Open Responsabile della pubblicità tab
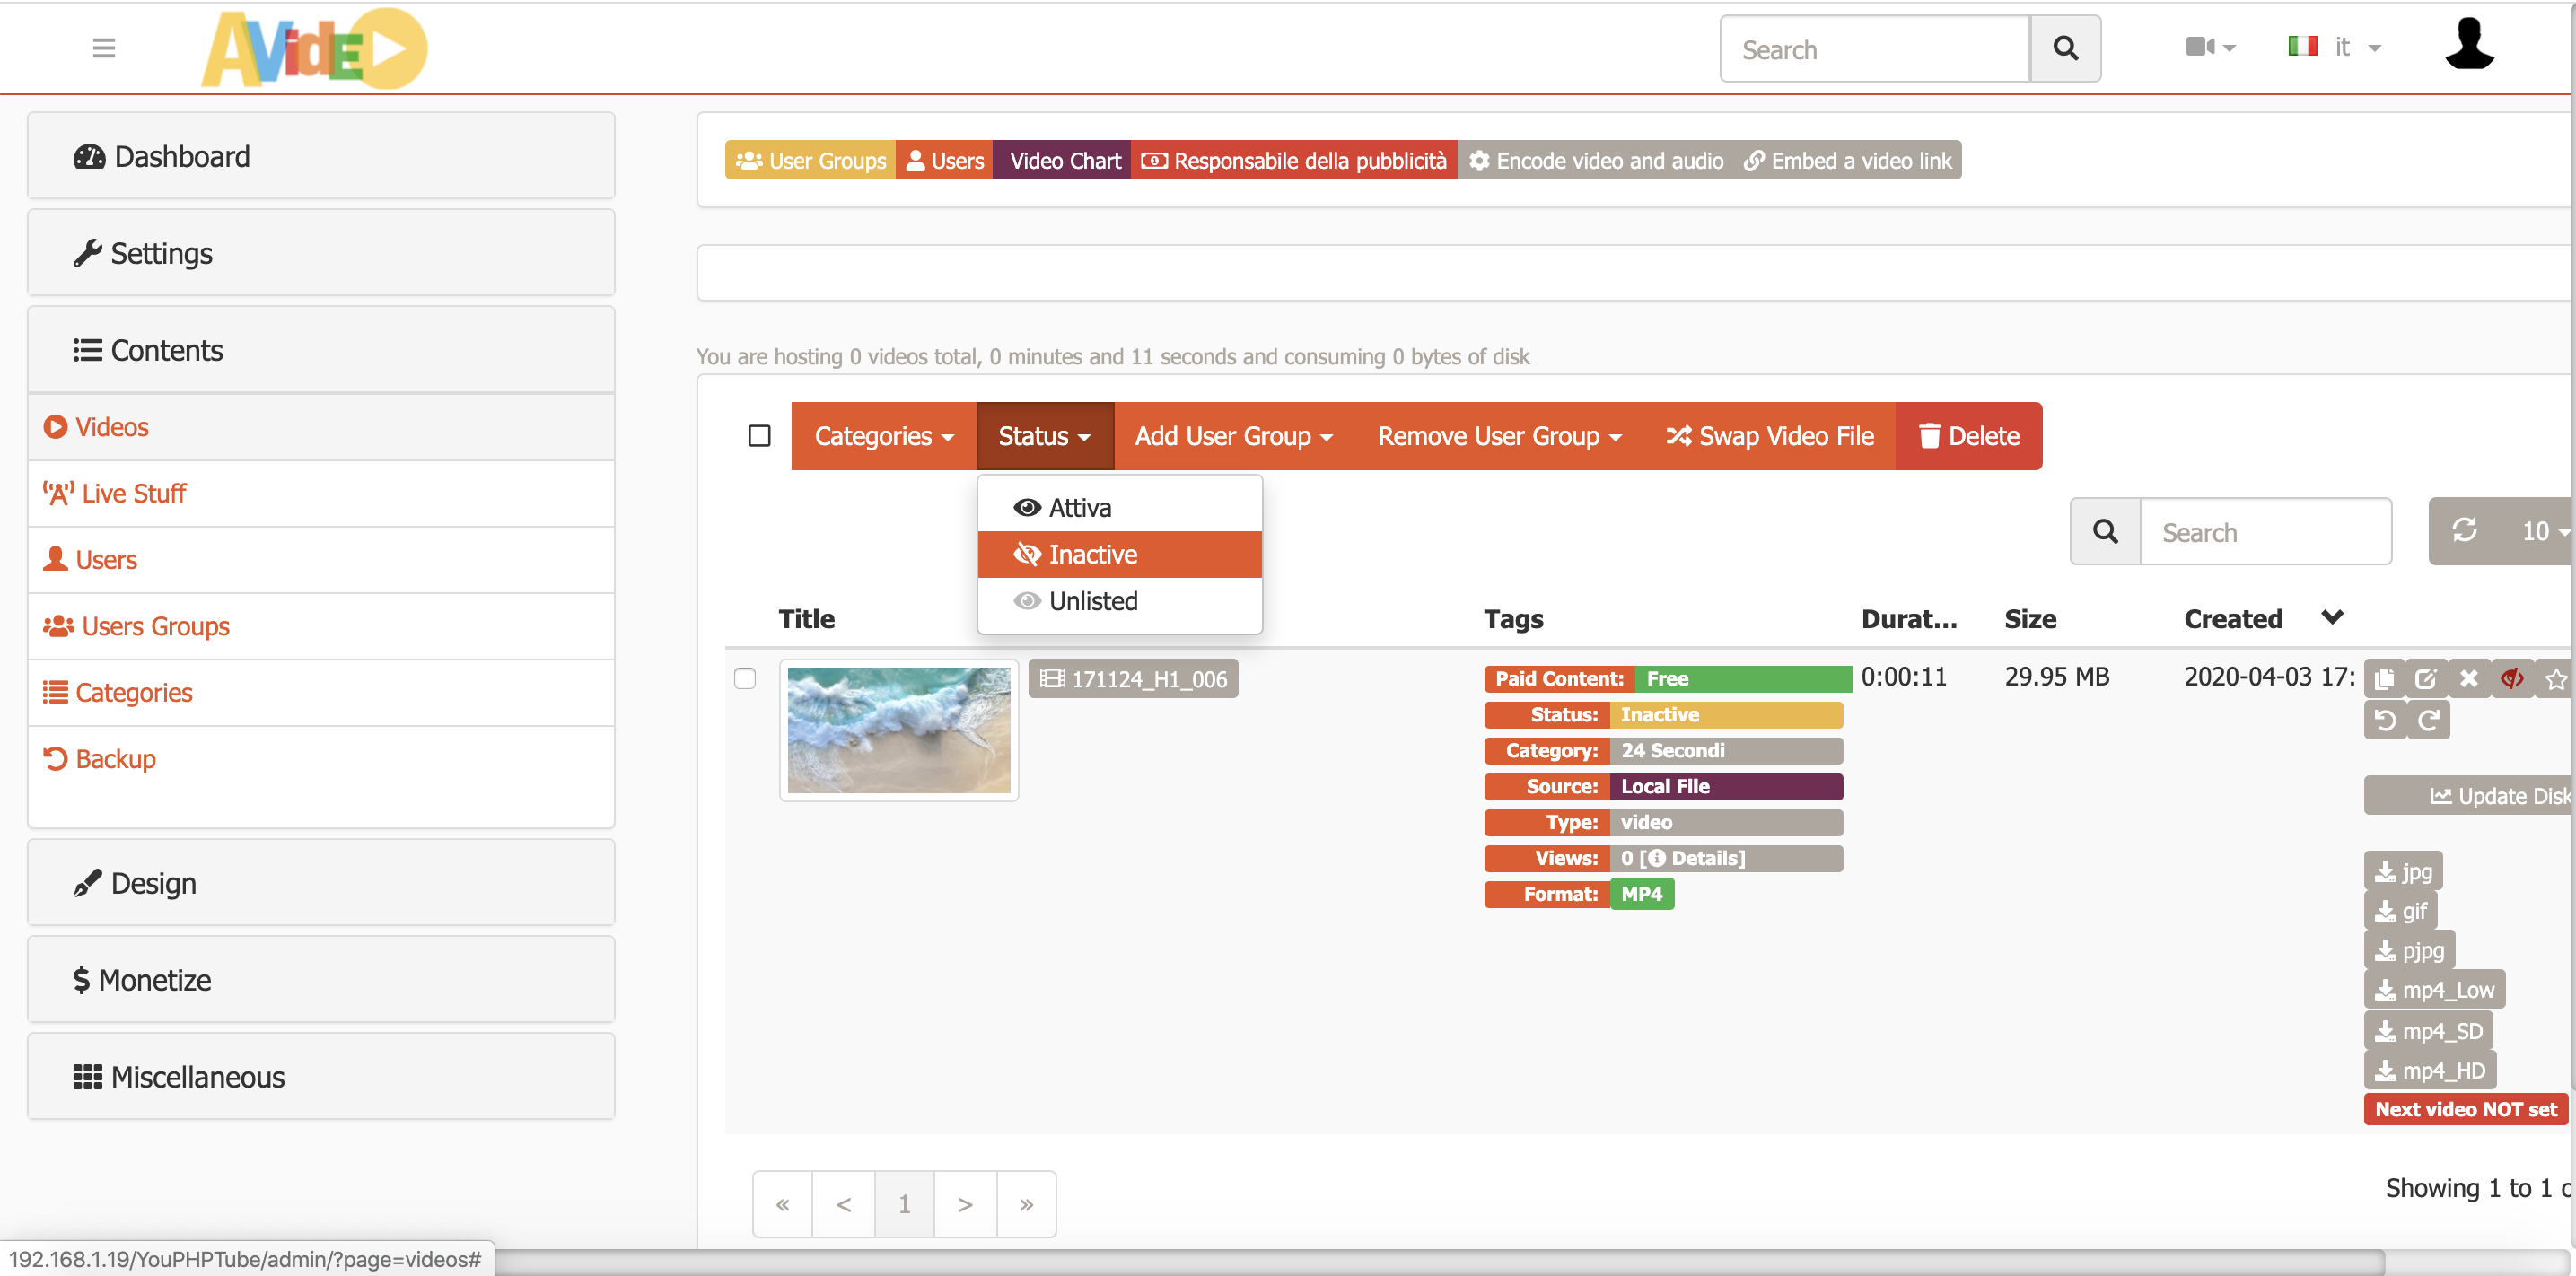Image resolution: width=2576 pixels, height=1276 pixels. [x=1294, y=160]
